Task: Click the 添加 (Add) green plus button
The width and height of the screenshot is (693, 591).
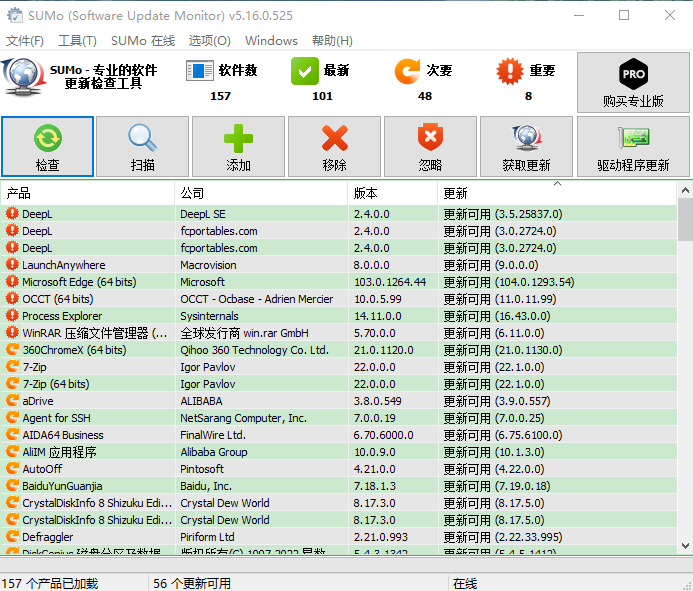Action: coord(238,146)
